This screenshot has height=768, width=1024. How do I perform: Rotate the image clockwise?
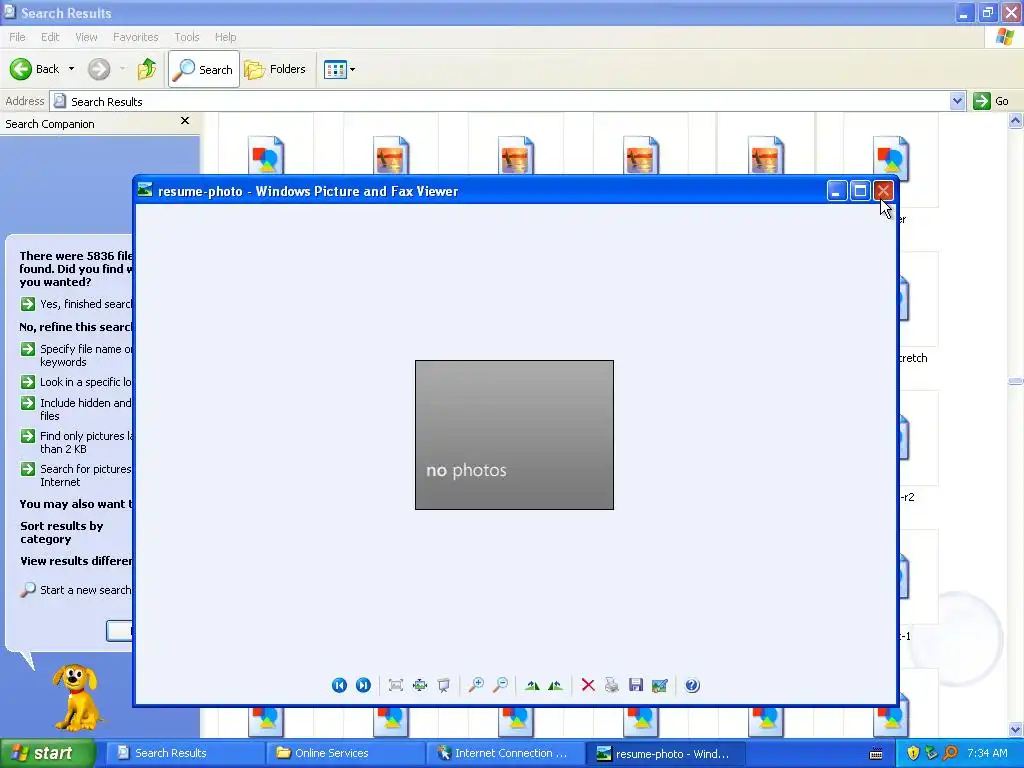(532, 685)
